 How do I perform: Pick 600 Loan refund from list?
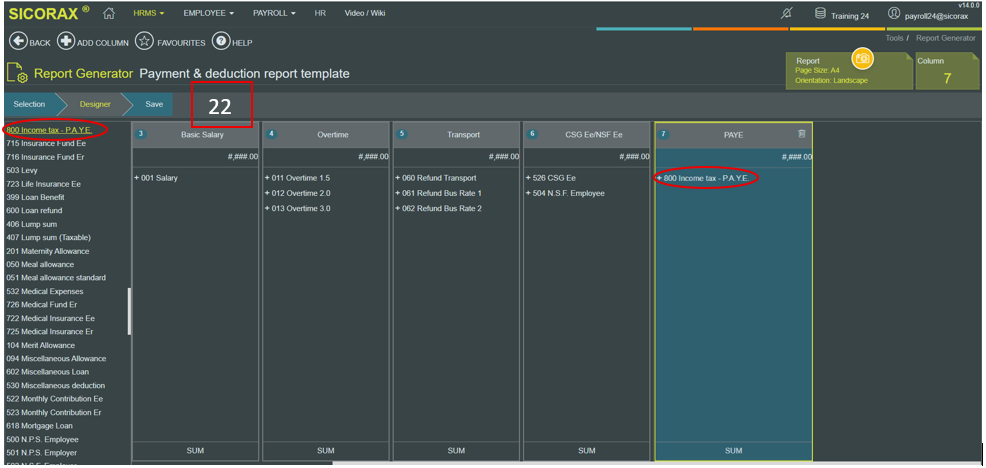coord(34,211)
